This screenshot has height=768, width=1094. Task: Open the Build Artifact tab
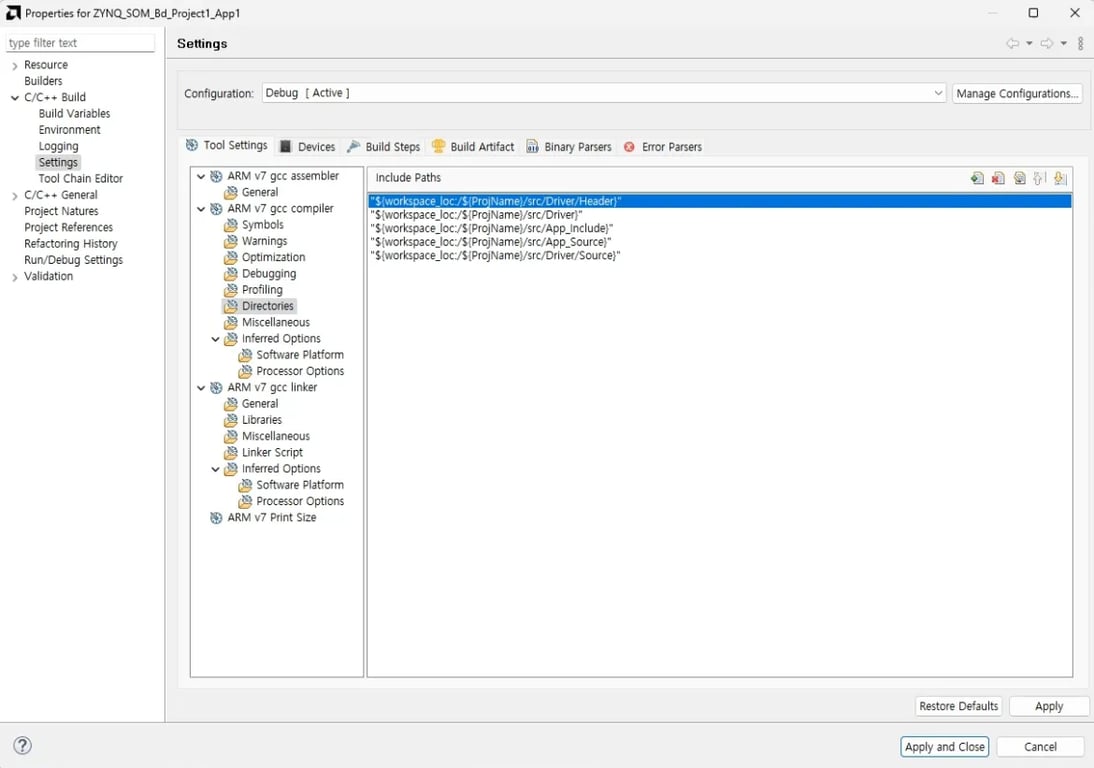click(x=473, y=146)
